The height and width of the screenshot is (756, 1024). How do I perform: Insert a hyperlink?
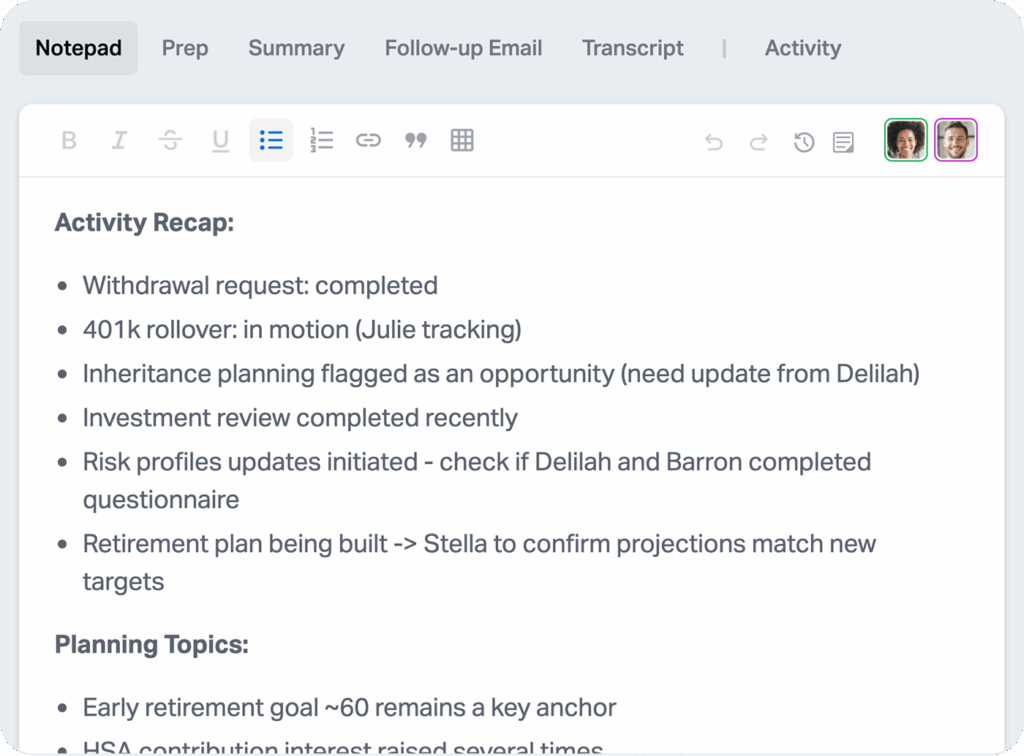coord(369,141)
